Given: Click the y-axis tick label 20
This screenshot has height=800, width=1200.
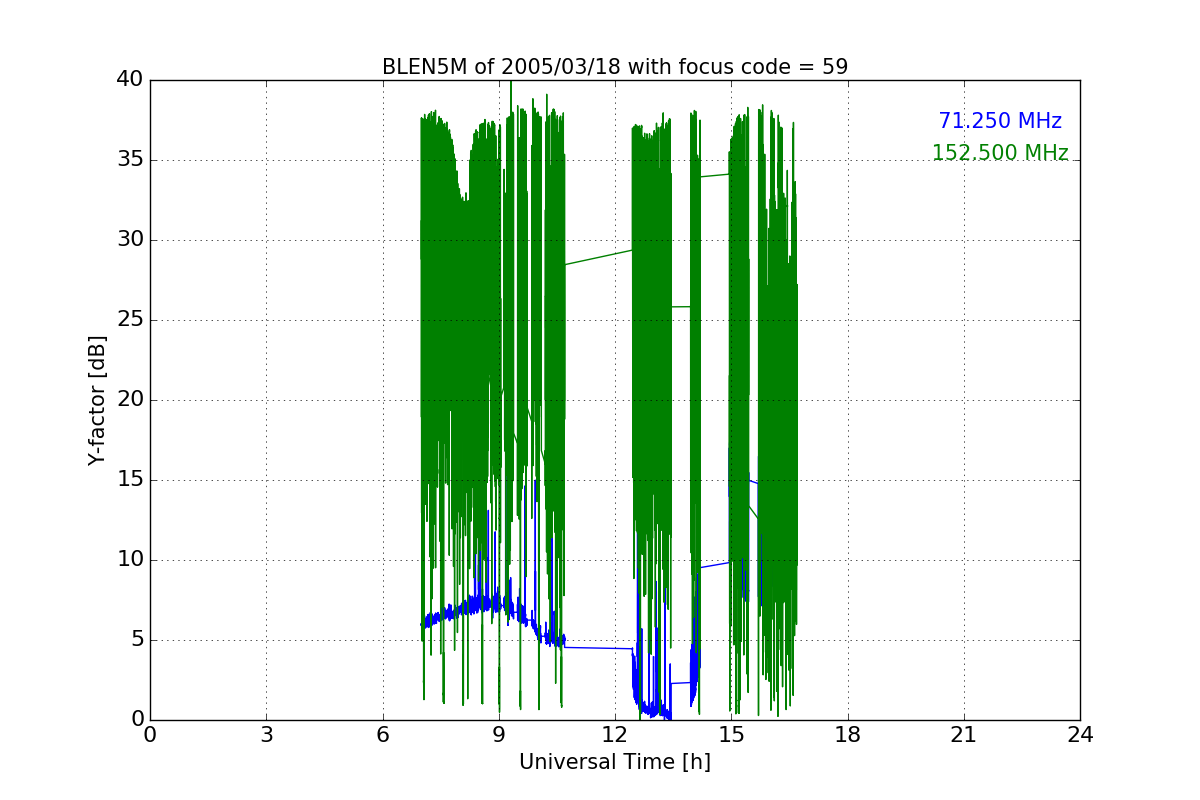Looking at the screenshot, I should [129, 400].
